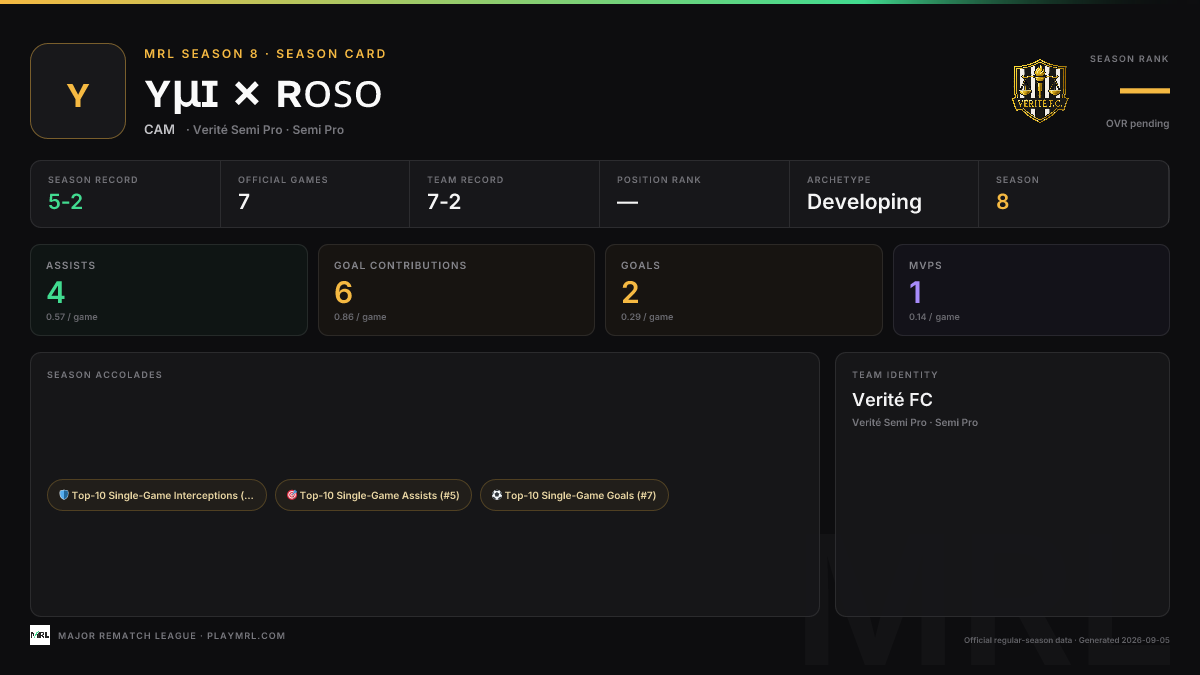Click the MRL logo in footer
This screenshot has width=1200, height=675.
point(40,635)
